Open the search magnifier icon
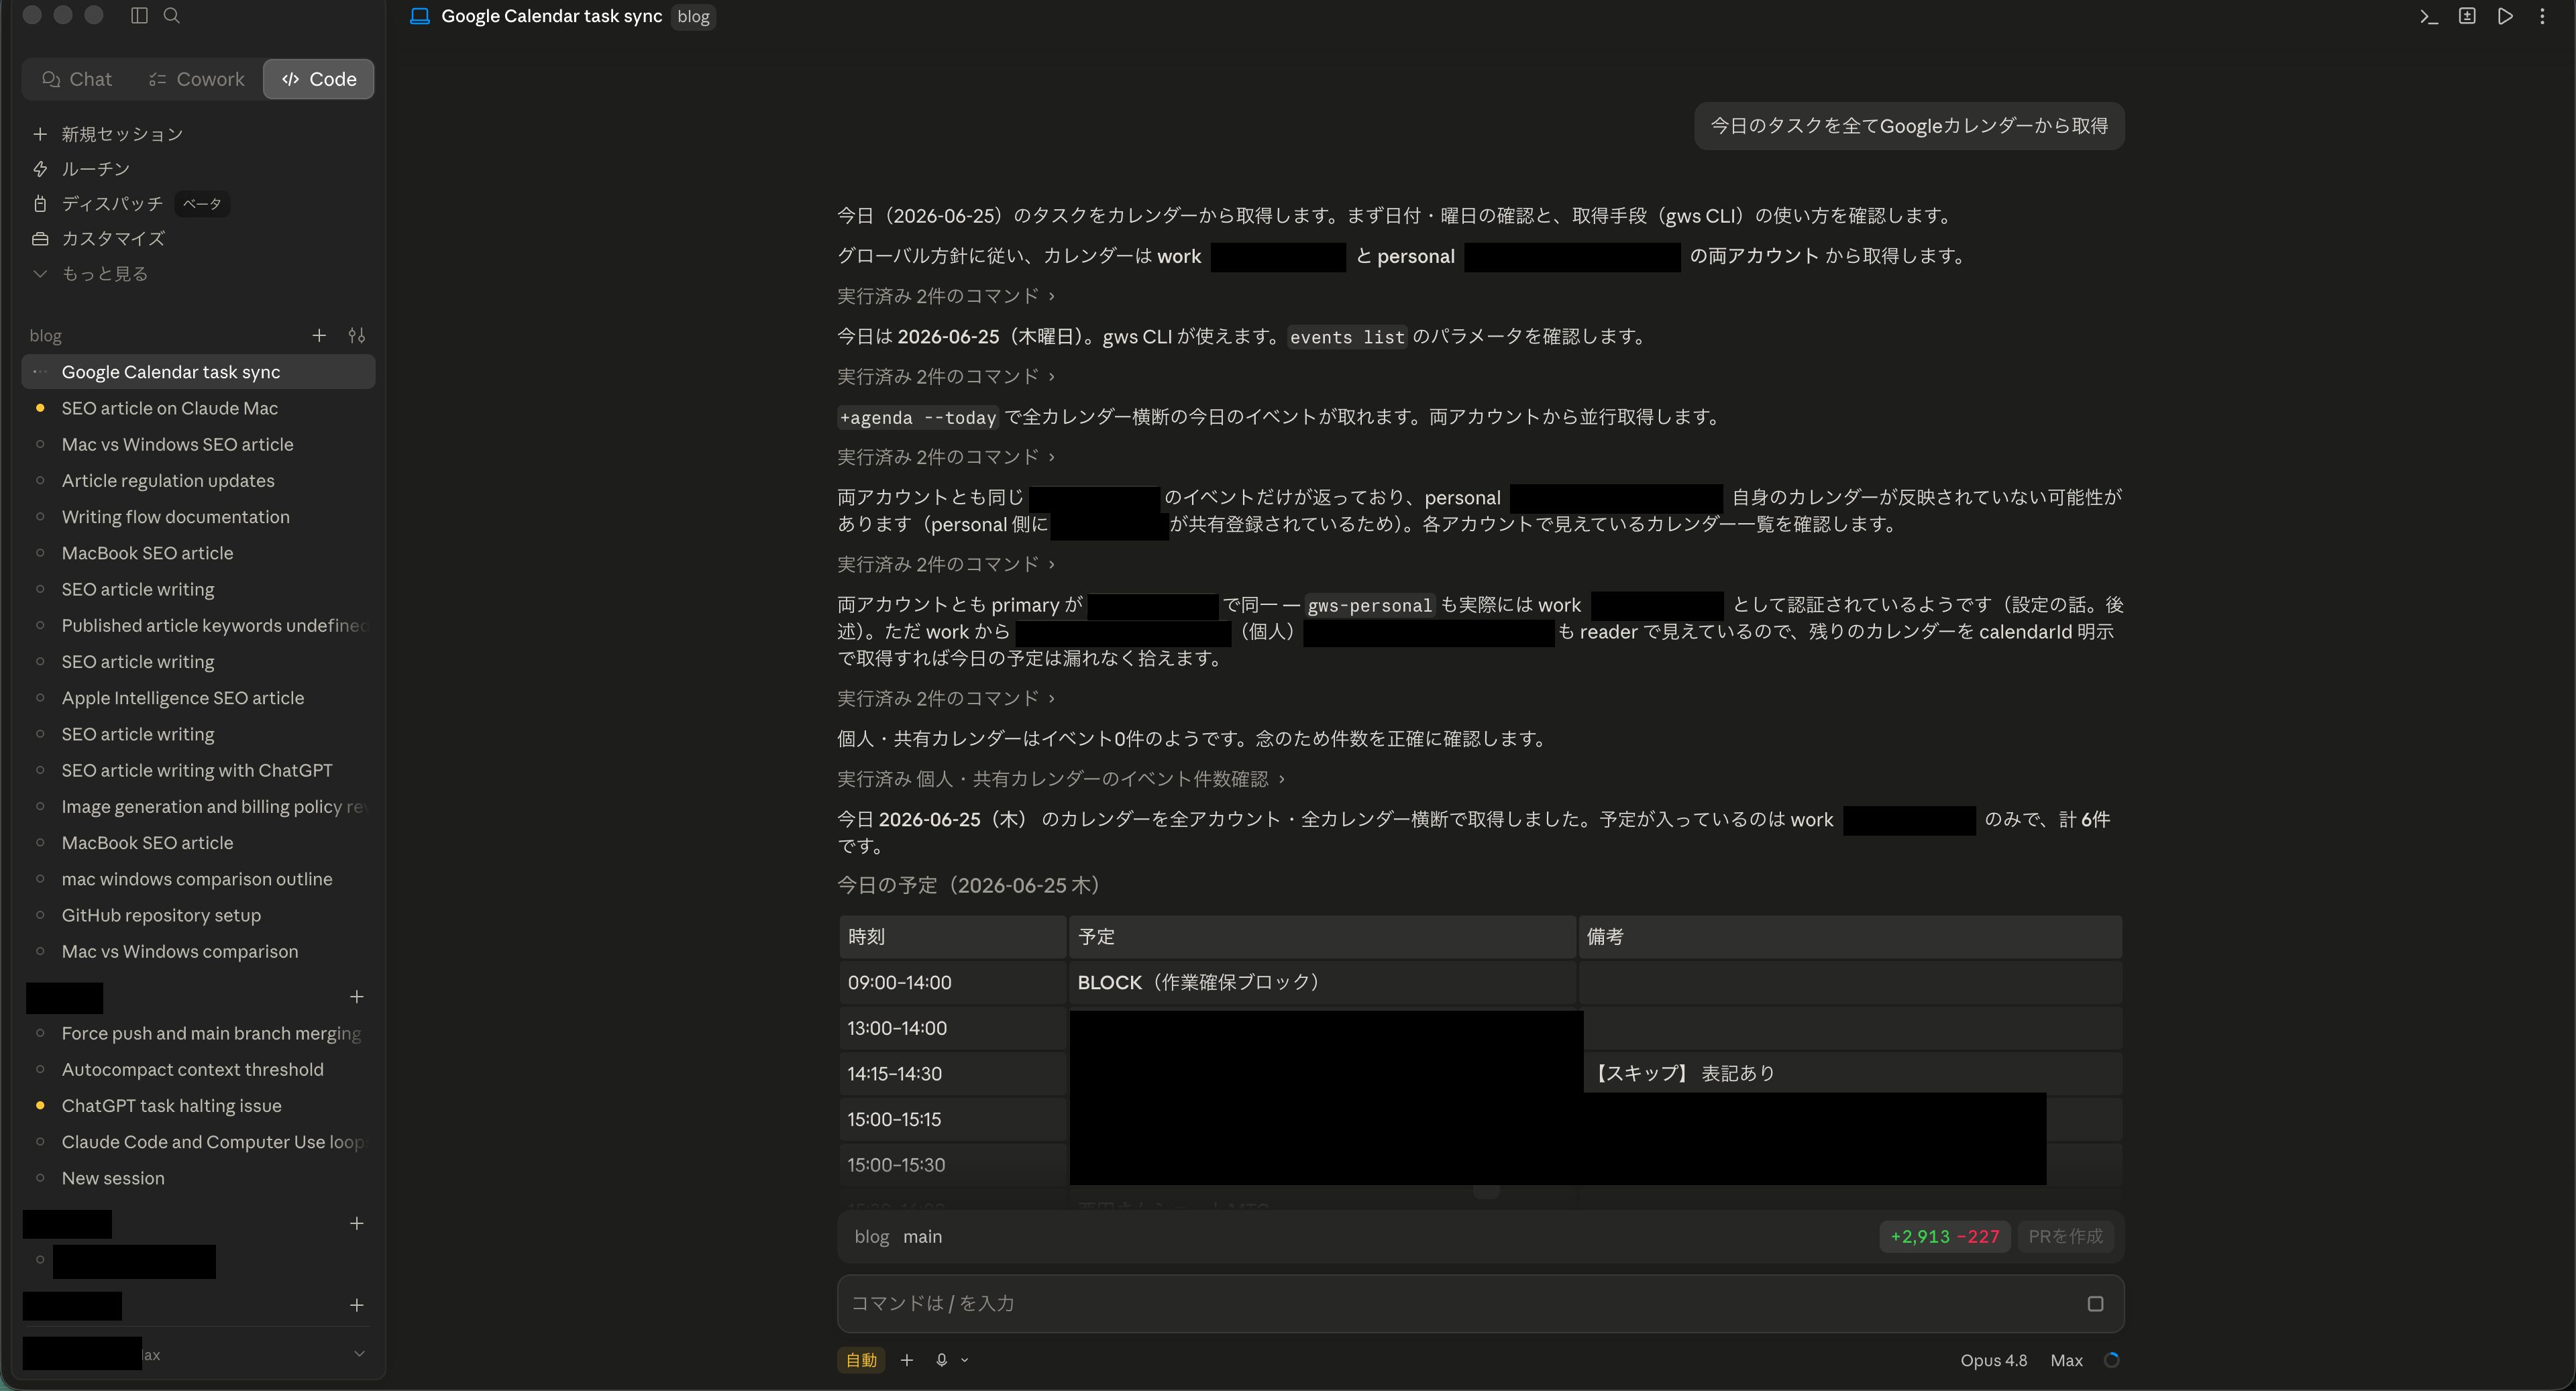Image resolution: width=2576 pixels, height=1391 pixels. pos(171,15)
